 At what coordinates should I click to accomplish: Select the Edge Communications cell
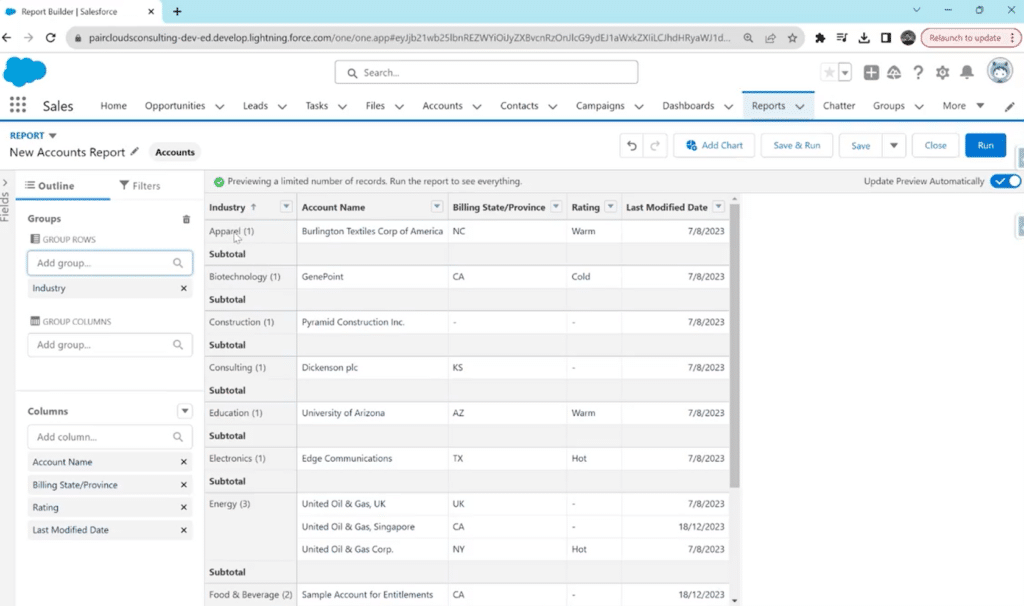pos(372,458)
